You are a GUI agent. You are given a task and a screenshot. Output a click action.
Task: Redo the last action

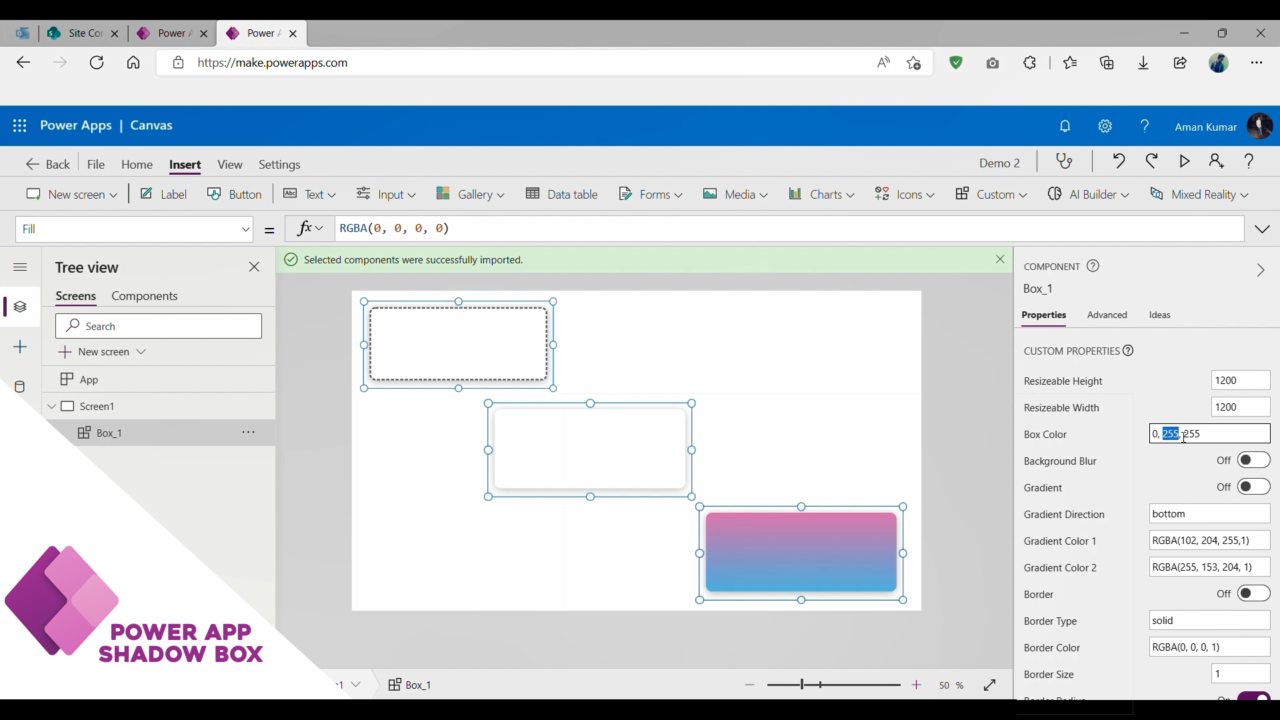(1152, 161)
